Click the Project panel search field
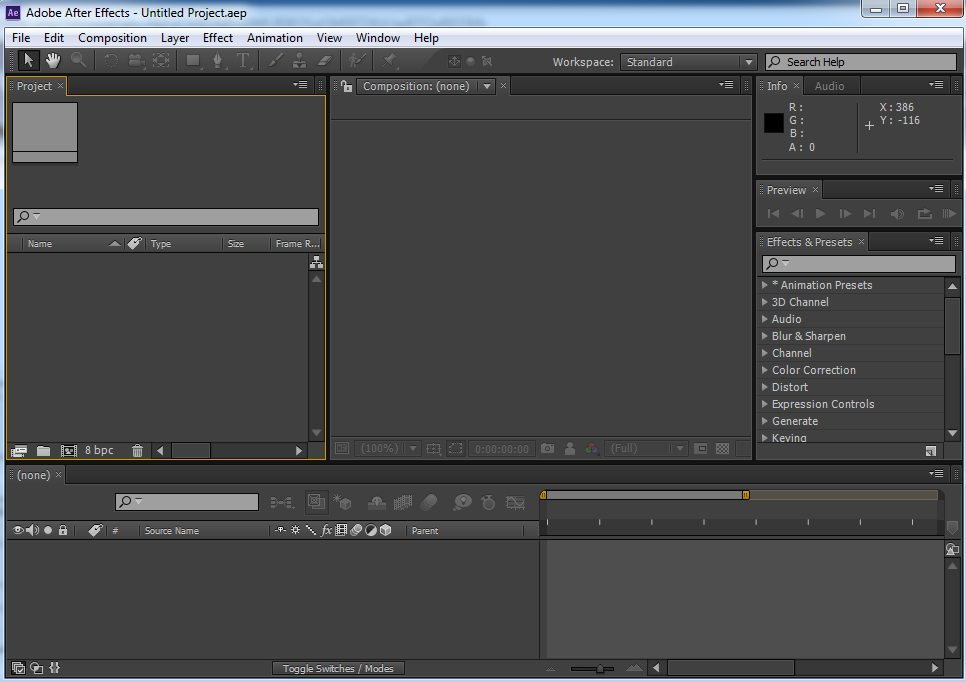Screen dimensions: 966x682 166,216
